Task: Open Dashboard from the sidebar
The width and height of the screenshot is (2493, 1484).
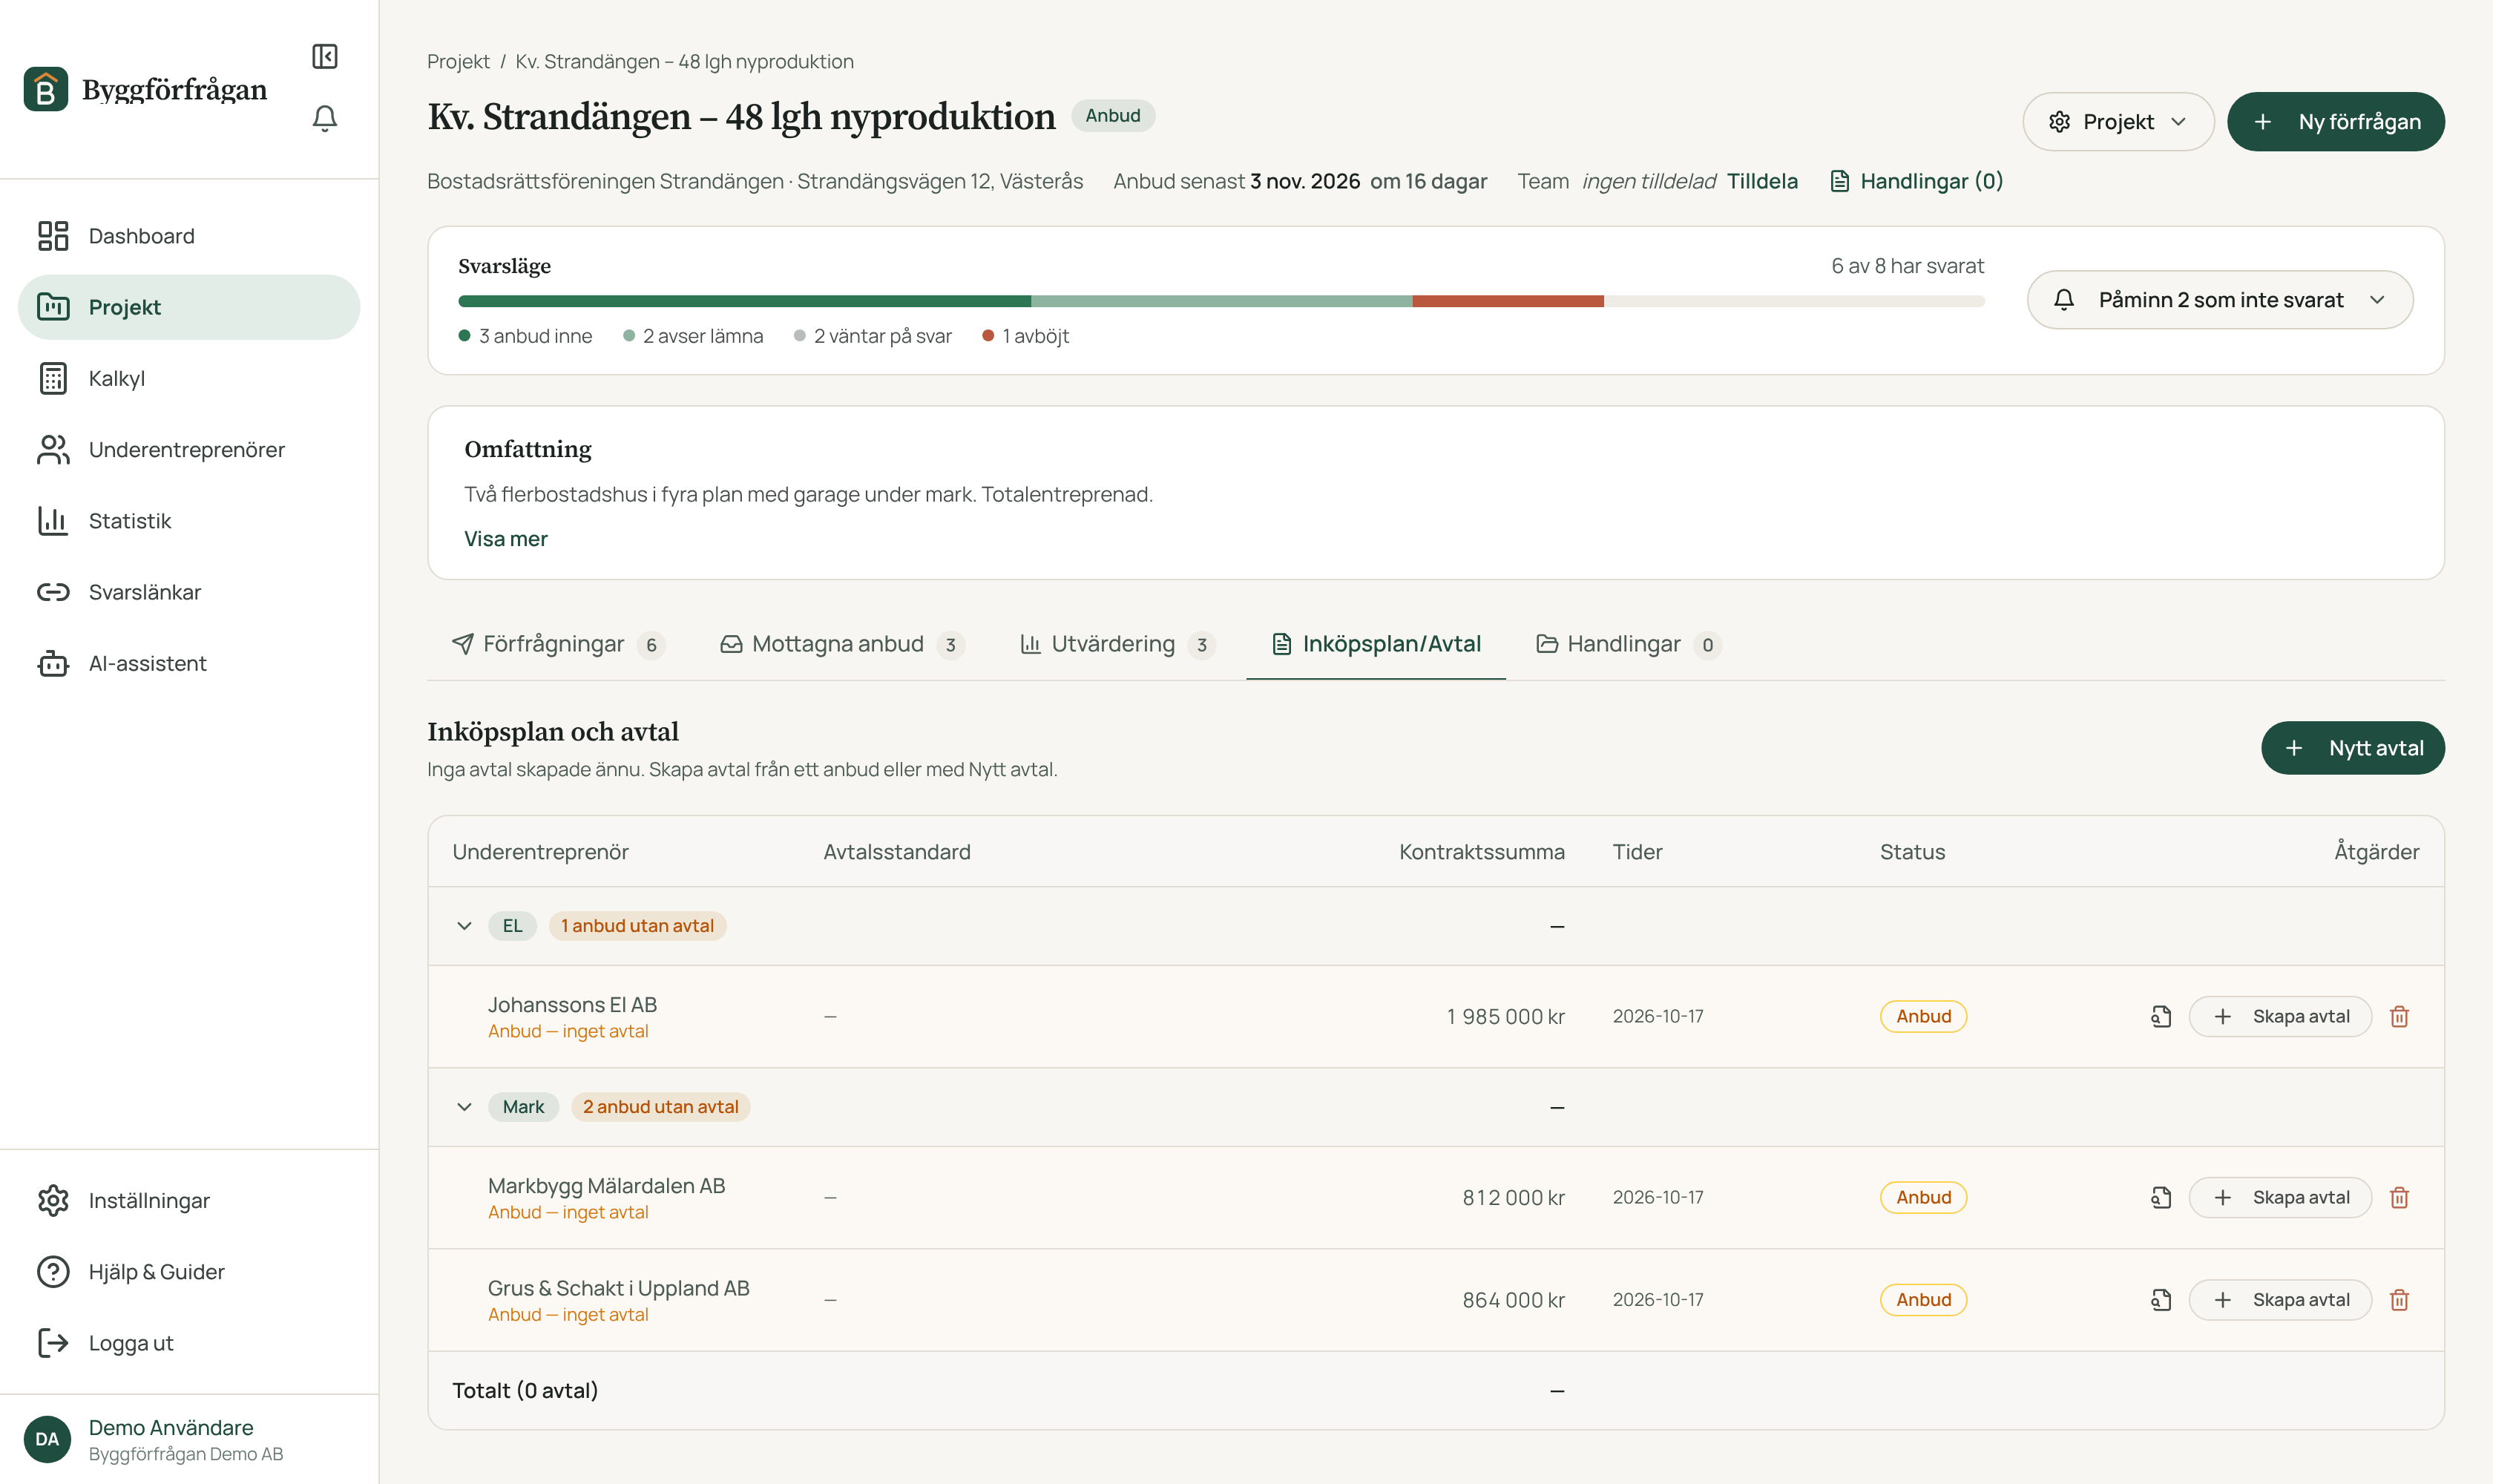Action: click(x=189, y=236)
